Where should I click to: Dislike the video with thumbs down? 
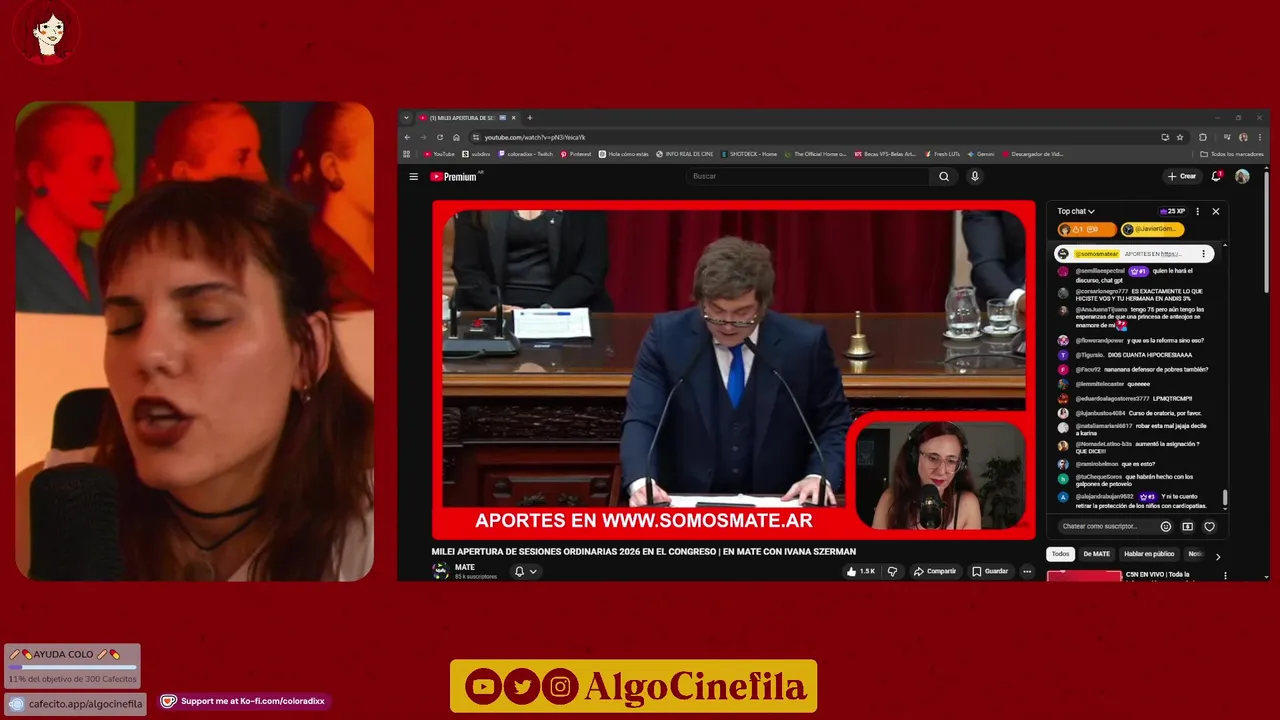pos(892,571)
